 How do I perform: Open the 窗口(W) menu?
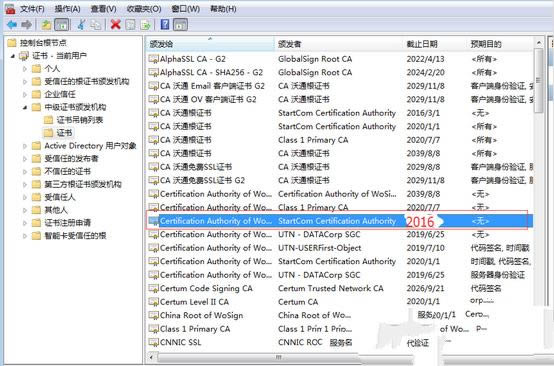pos(185,9)
